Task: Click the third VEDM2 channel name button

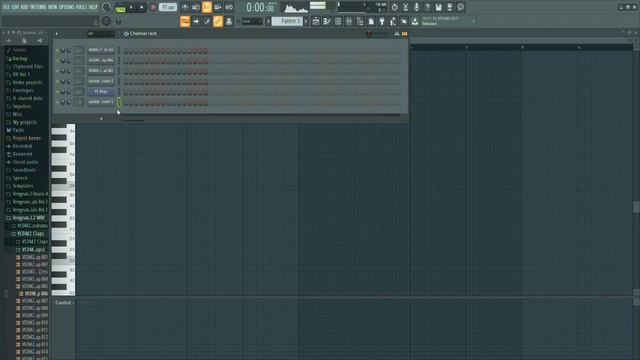Action: 101,71
